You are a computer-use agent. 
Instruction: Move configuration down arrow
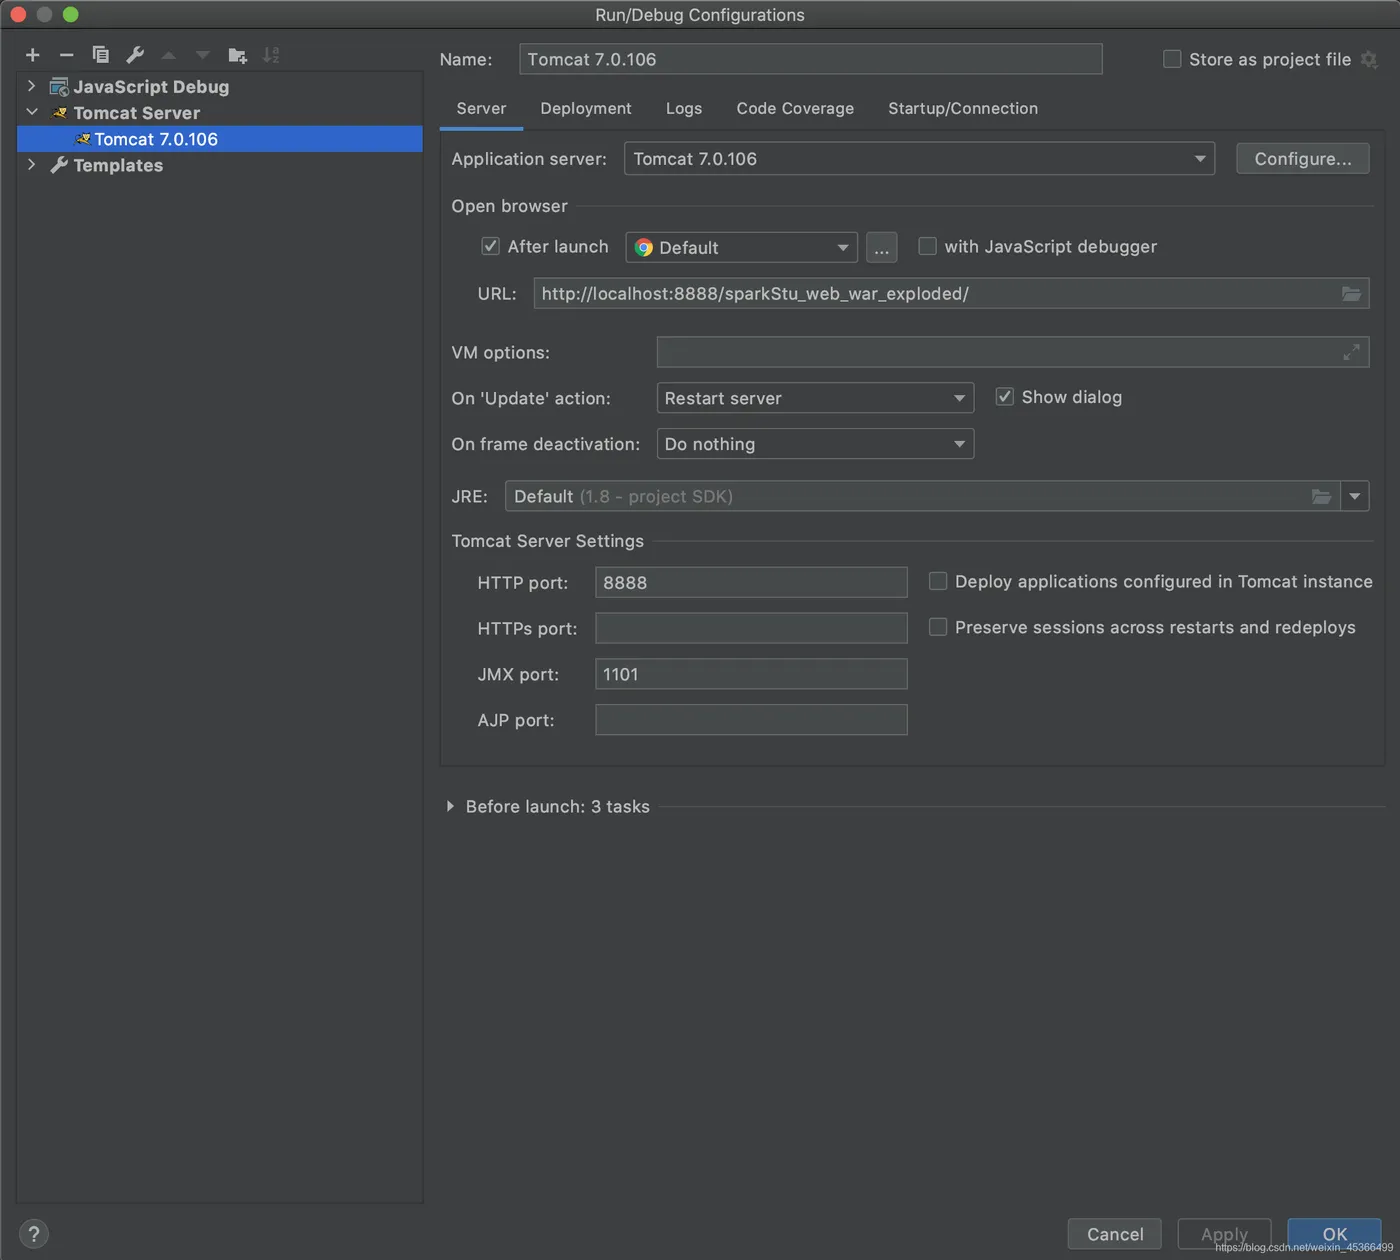click(203, 55)
